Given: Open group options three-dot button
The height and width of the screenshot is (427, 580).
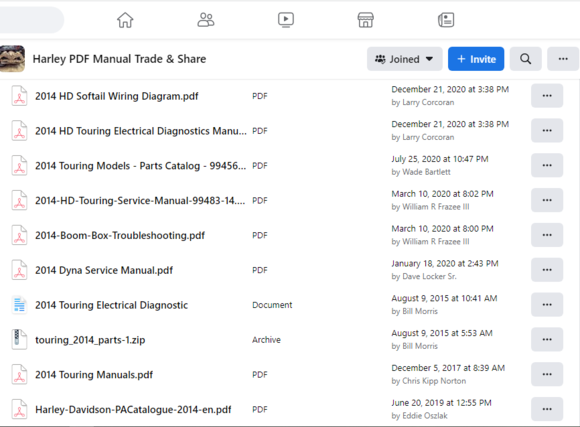Looking at the screenshot, I should (563, 59).
